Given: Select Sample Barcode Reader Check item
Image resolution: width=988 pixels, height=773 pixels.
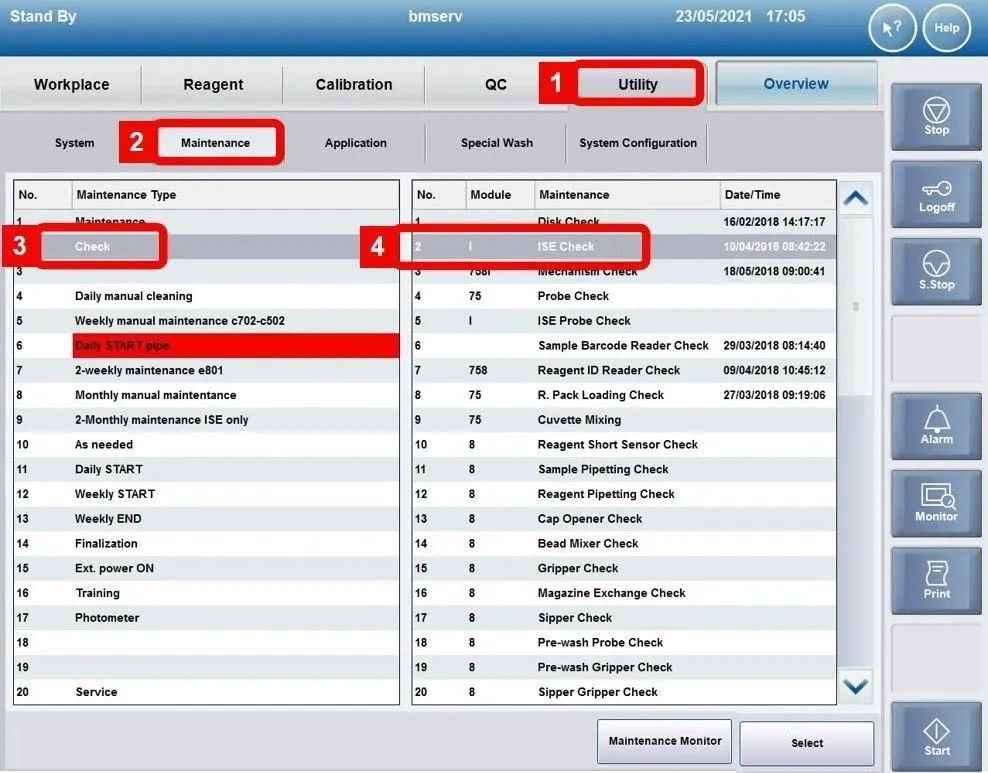Looking at the screenshot, I should tap(624, 345).
